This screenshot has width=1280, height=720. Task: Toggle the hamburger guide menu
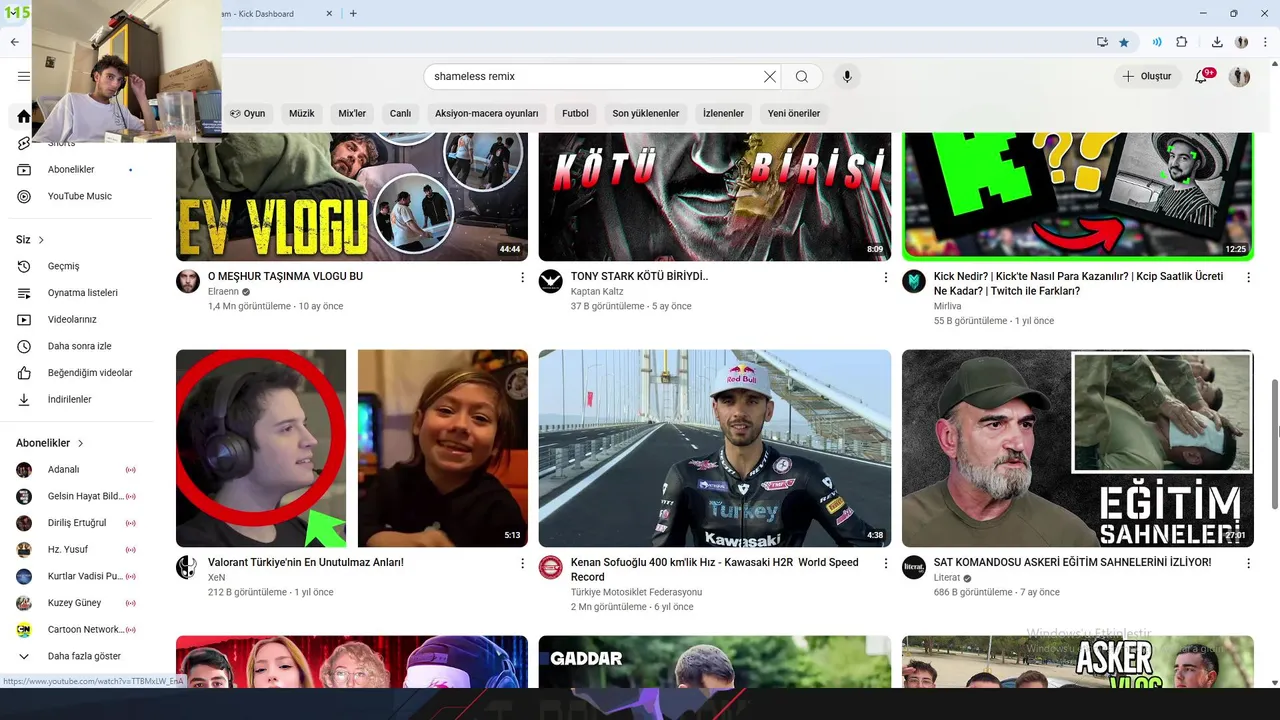coord(24,76)
